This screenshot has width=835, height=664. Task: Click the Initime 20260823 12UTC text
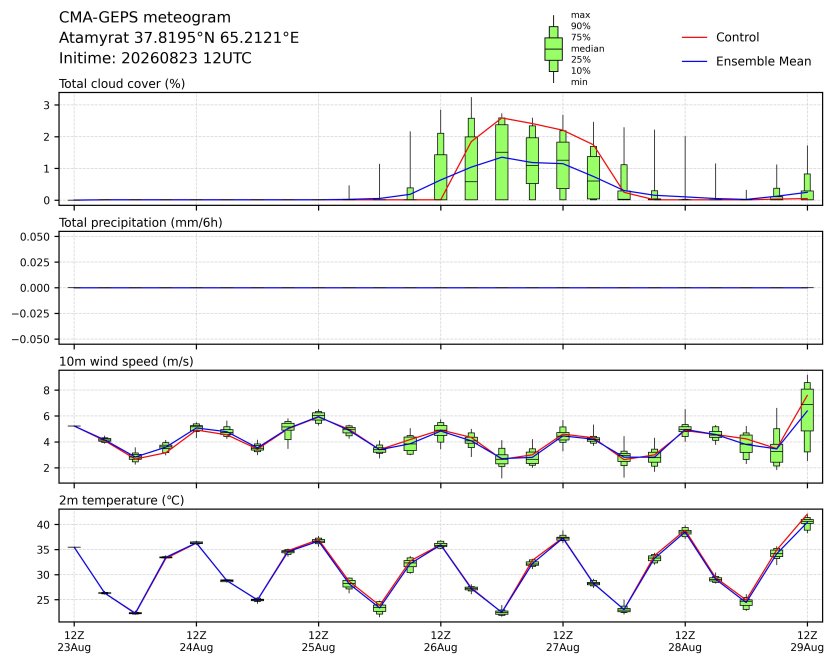(x=155, y=58)
